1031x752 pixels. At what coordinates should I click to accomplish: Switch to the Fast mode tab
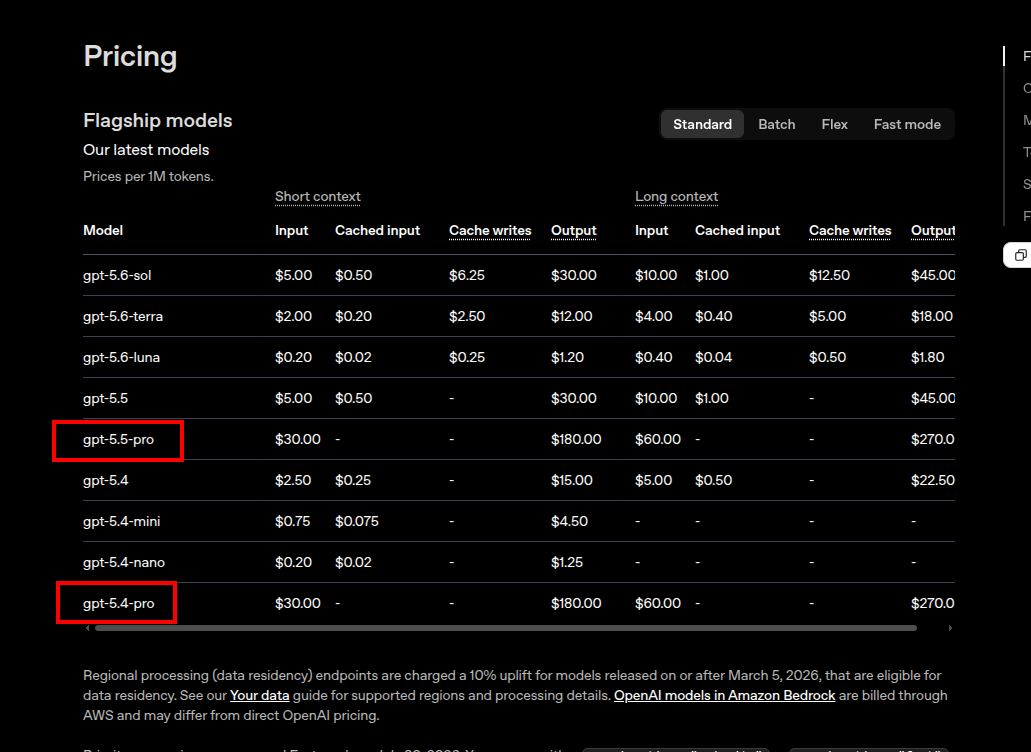coord(907,124)
